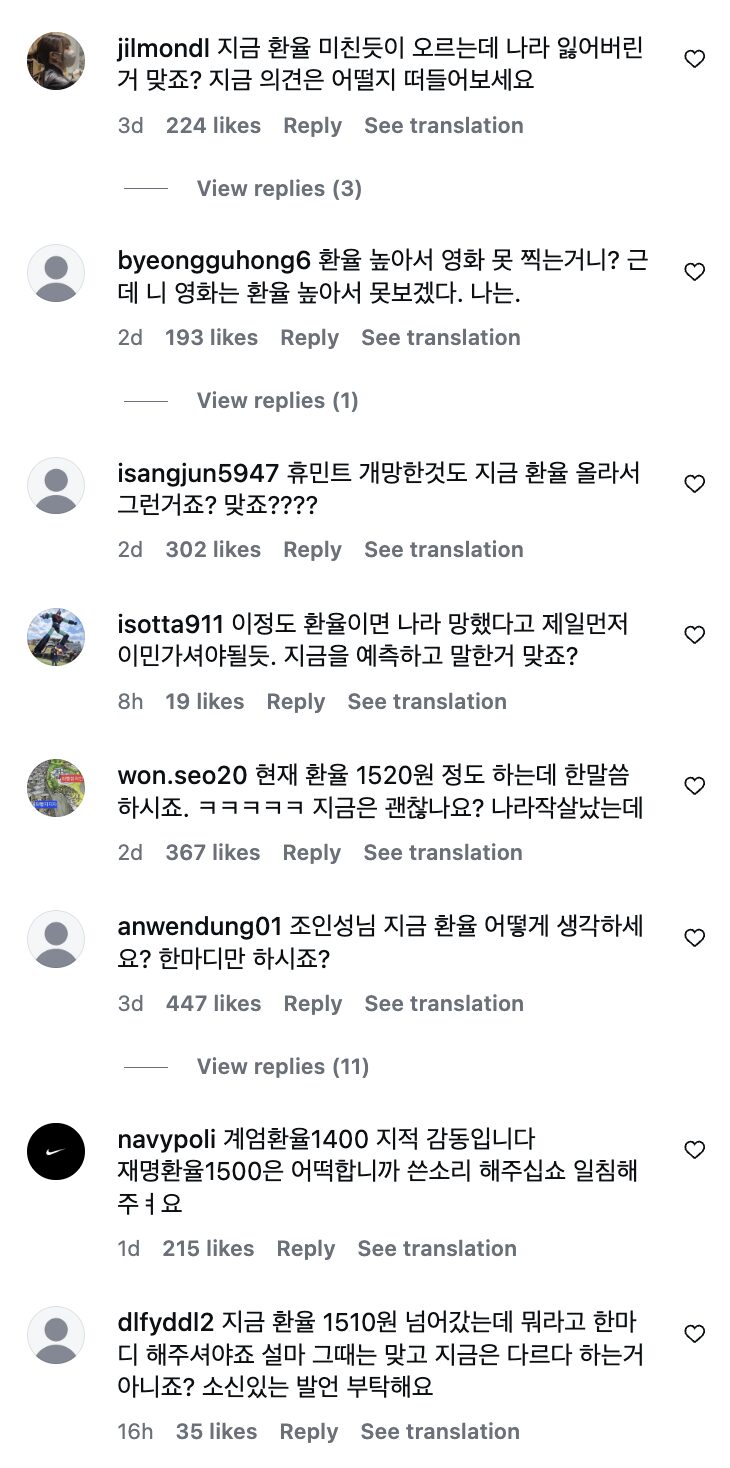Like isangjun5947's comment with the heart icon
Screen dimensions: 730x1468
pos(694,483)
